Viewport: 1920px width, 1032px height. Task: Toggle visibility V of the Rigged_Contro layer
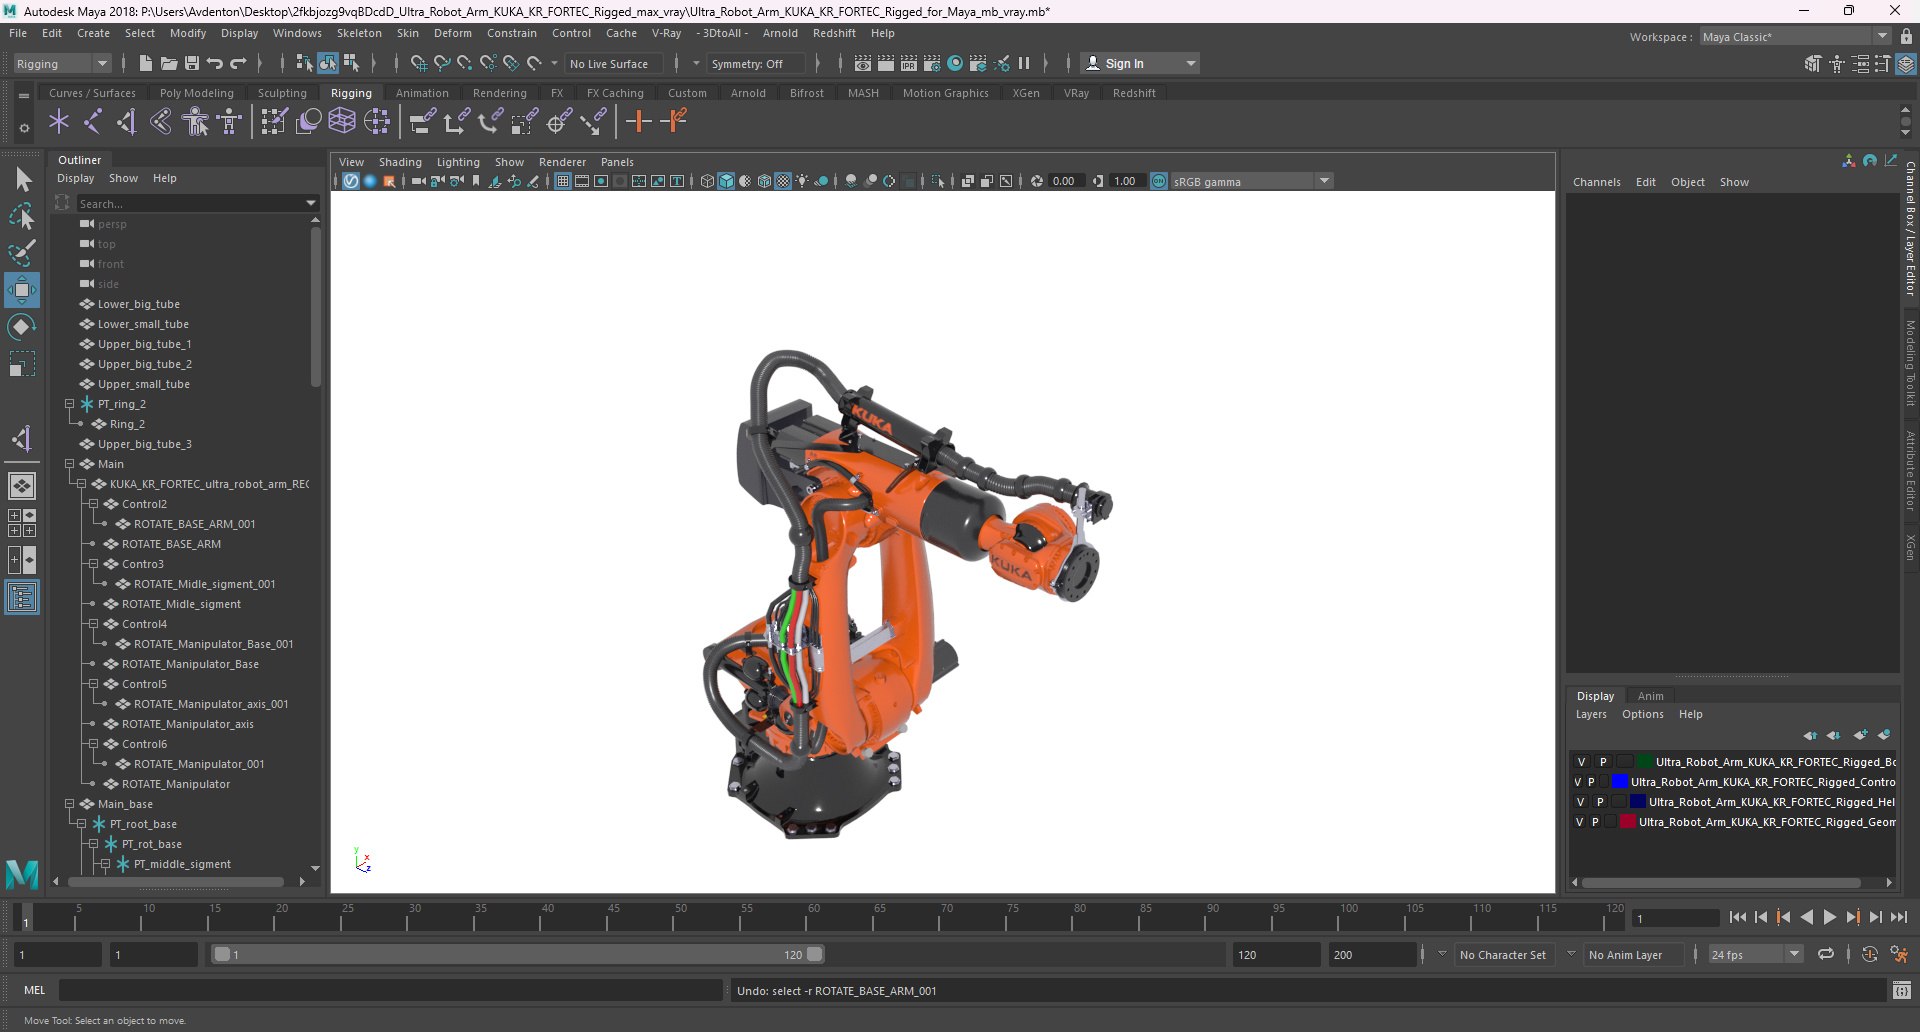click(x=1578, y=782)
